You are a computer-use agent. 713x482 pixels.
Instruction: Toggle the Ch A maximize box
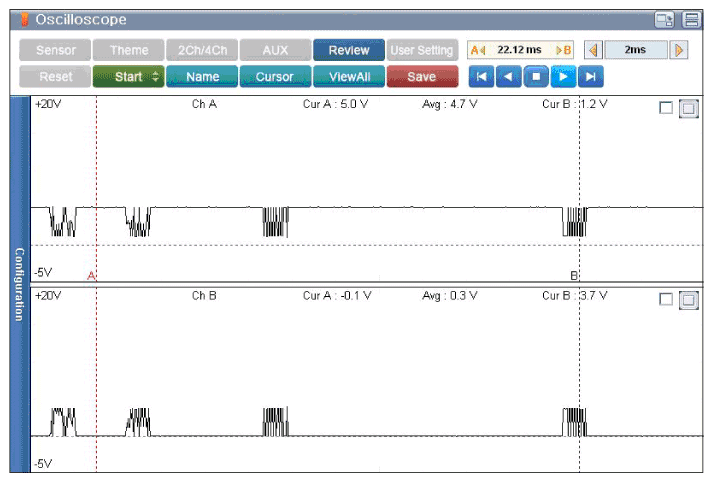[688, 108]
